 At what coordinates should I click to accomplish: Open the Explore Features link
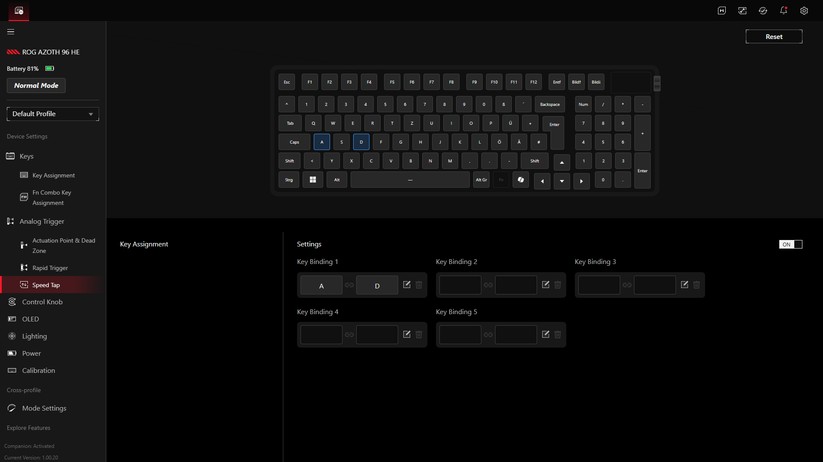click(x=28, y=428)
